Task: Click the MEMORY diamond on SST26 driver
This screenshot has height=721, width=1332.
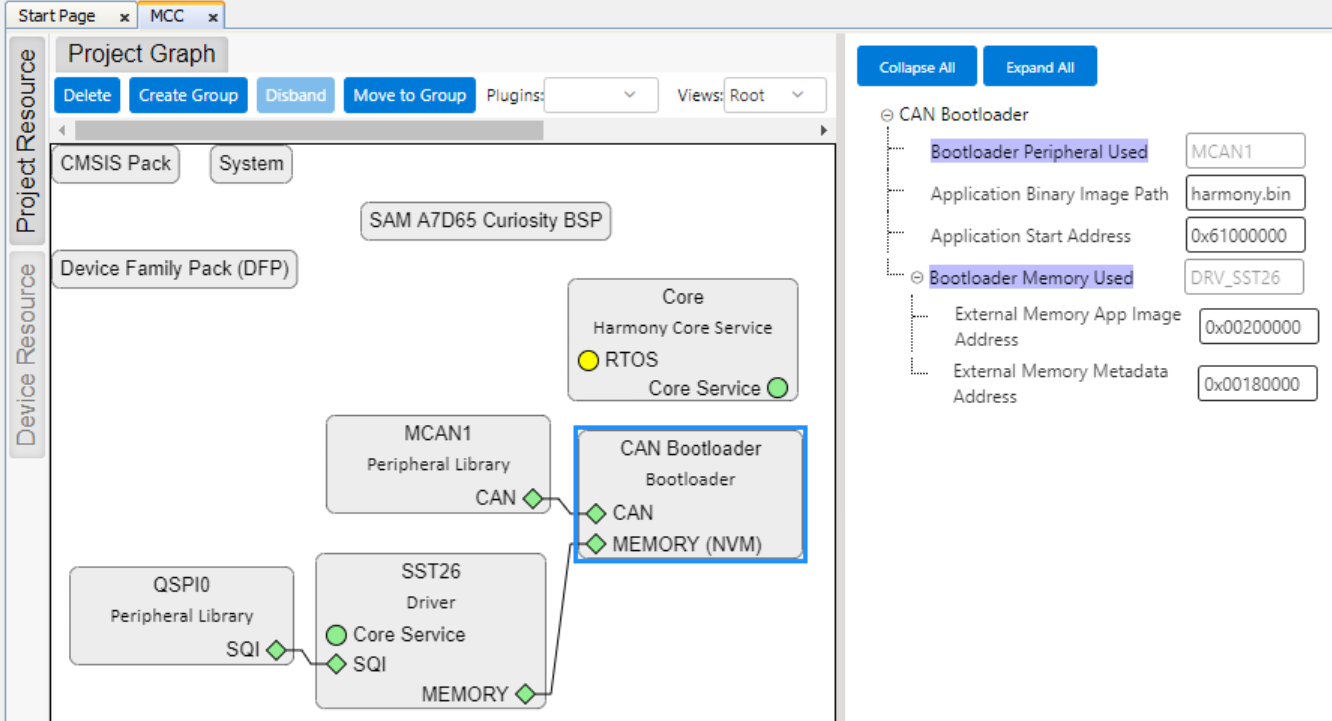Action: click(x=524, y=693)
